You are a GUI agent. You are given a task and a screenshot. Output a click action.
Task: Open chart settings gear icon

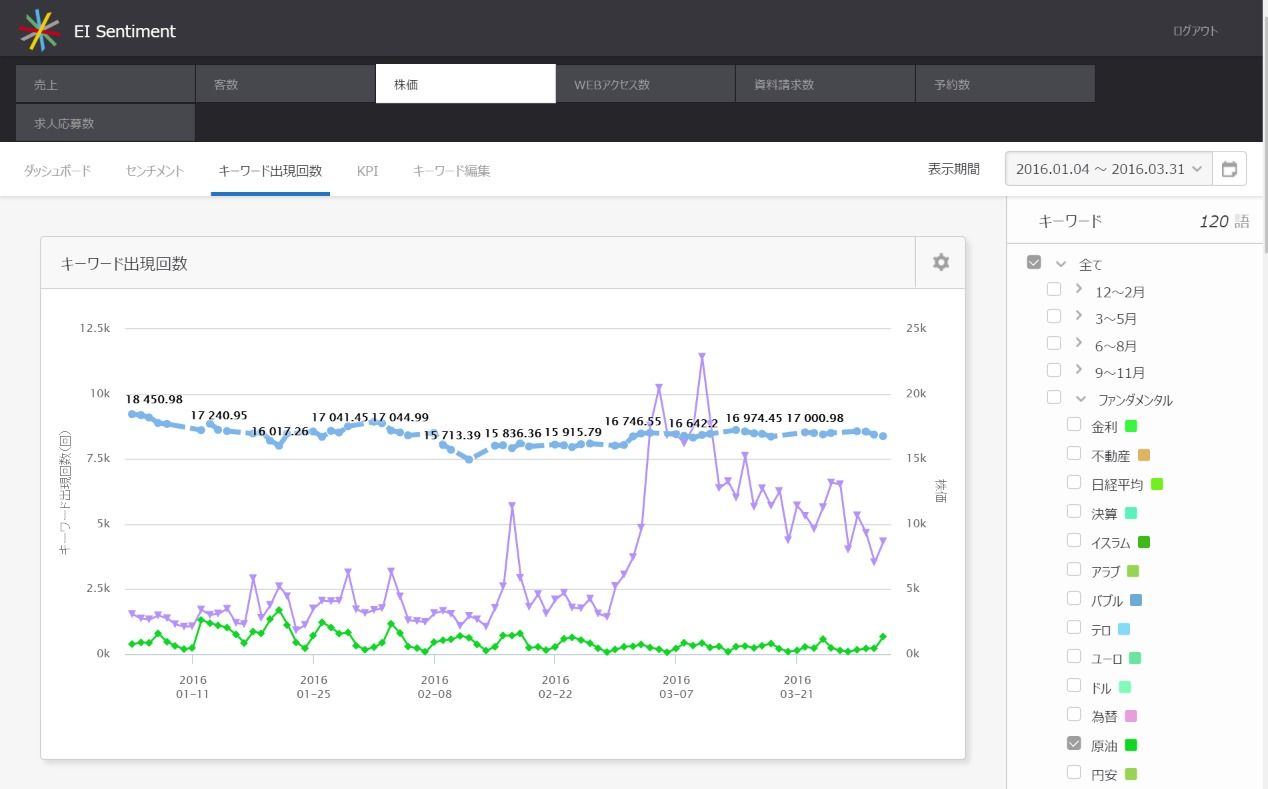click(940, 263)
